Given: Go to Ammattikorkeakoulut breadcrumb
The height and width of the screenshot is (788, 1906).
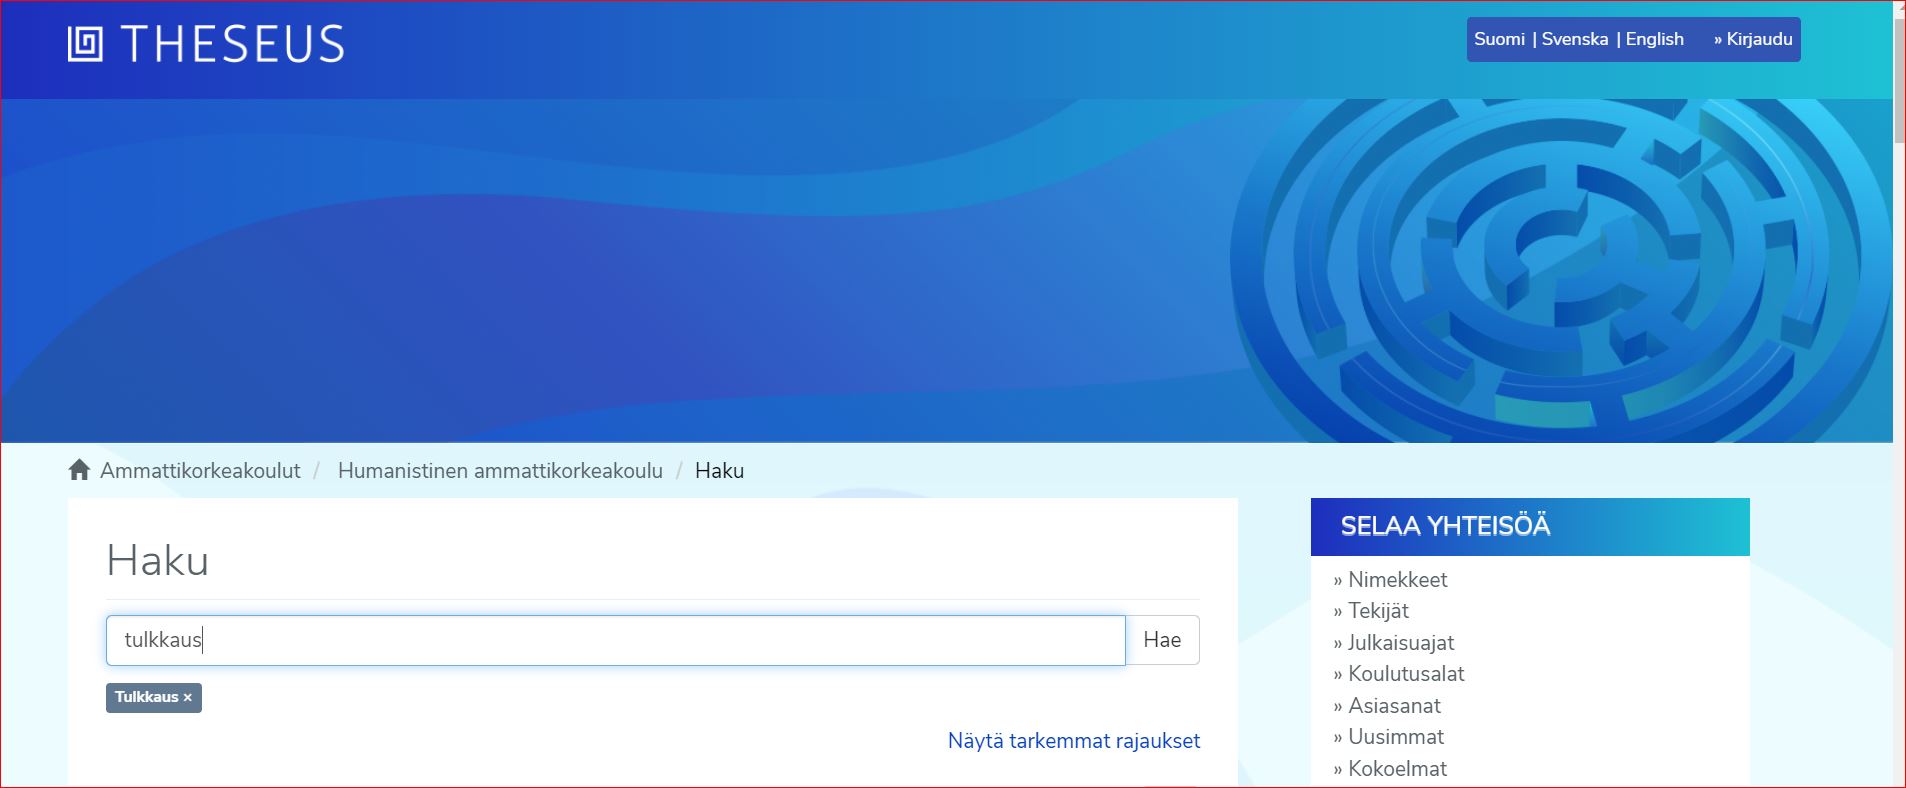Looking at the screenshot, I should pos(200,470).
